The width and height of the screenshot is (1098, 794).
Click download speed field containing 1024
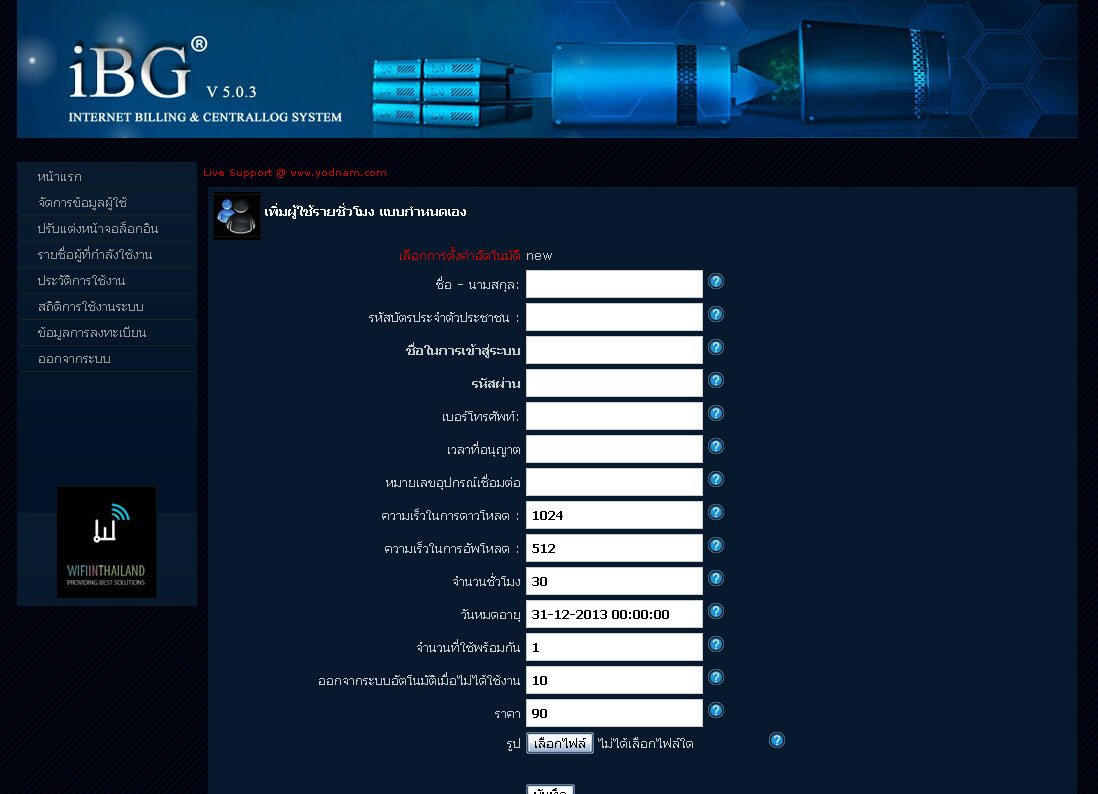pos(614,515)
